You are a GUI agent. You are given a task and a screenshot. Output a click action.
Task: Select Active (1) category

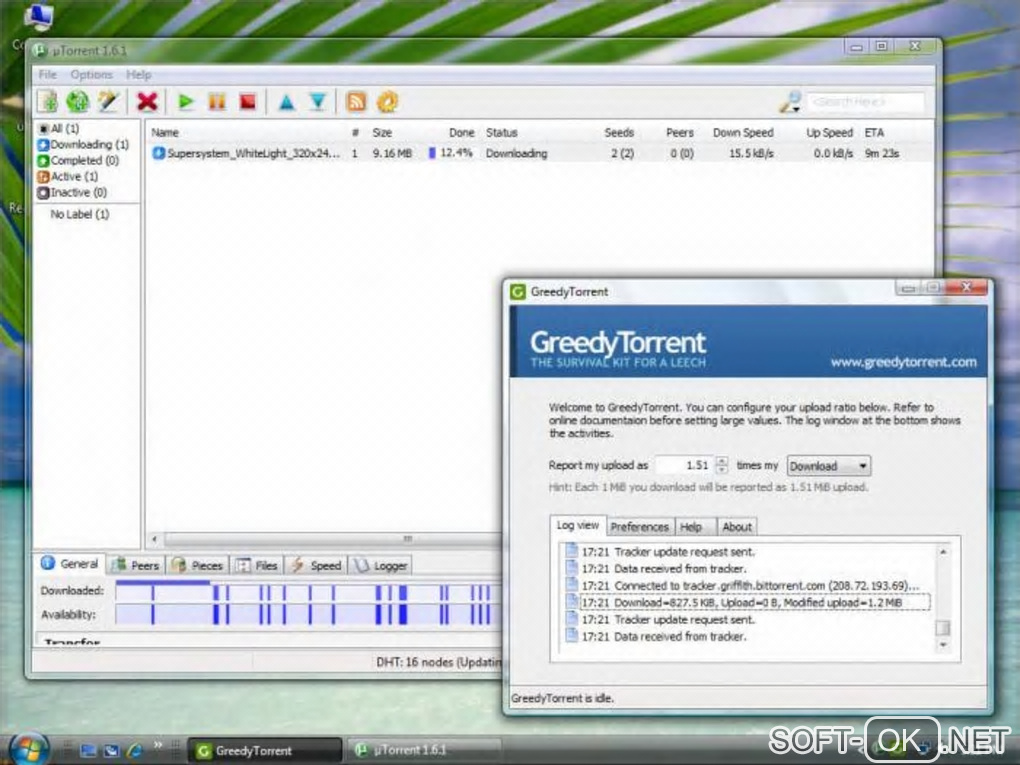point(68,176)
